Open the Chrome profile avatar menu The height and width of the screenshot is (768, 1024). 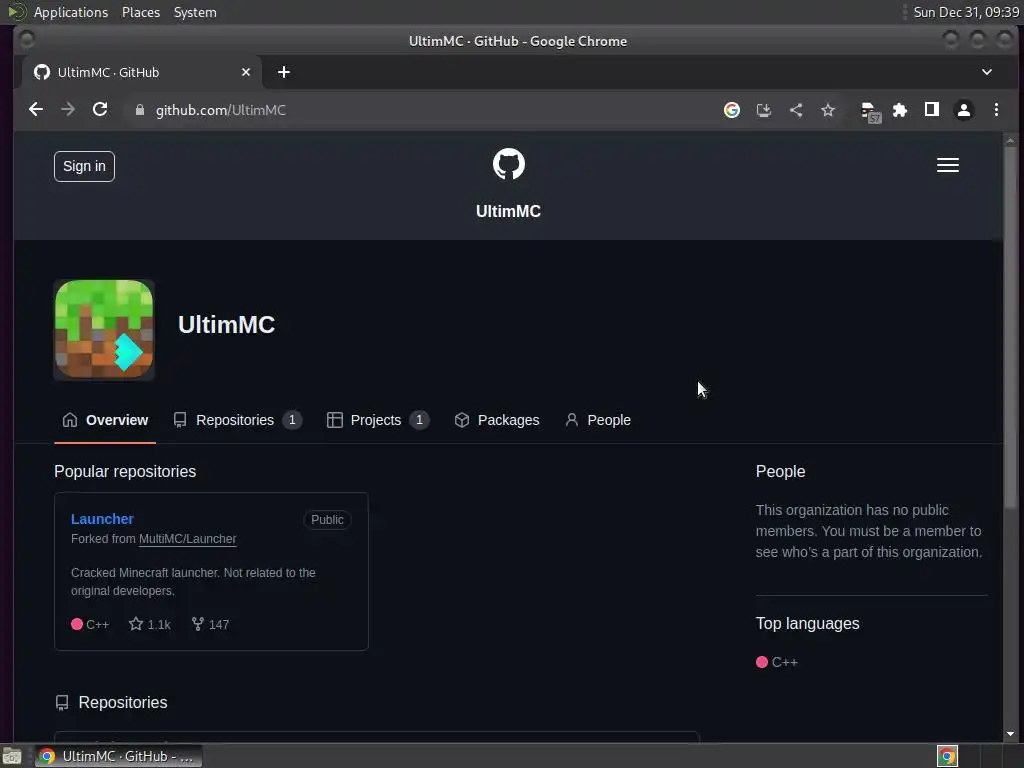click(x=963, y=110)
